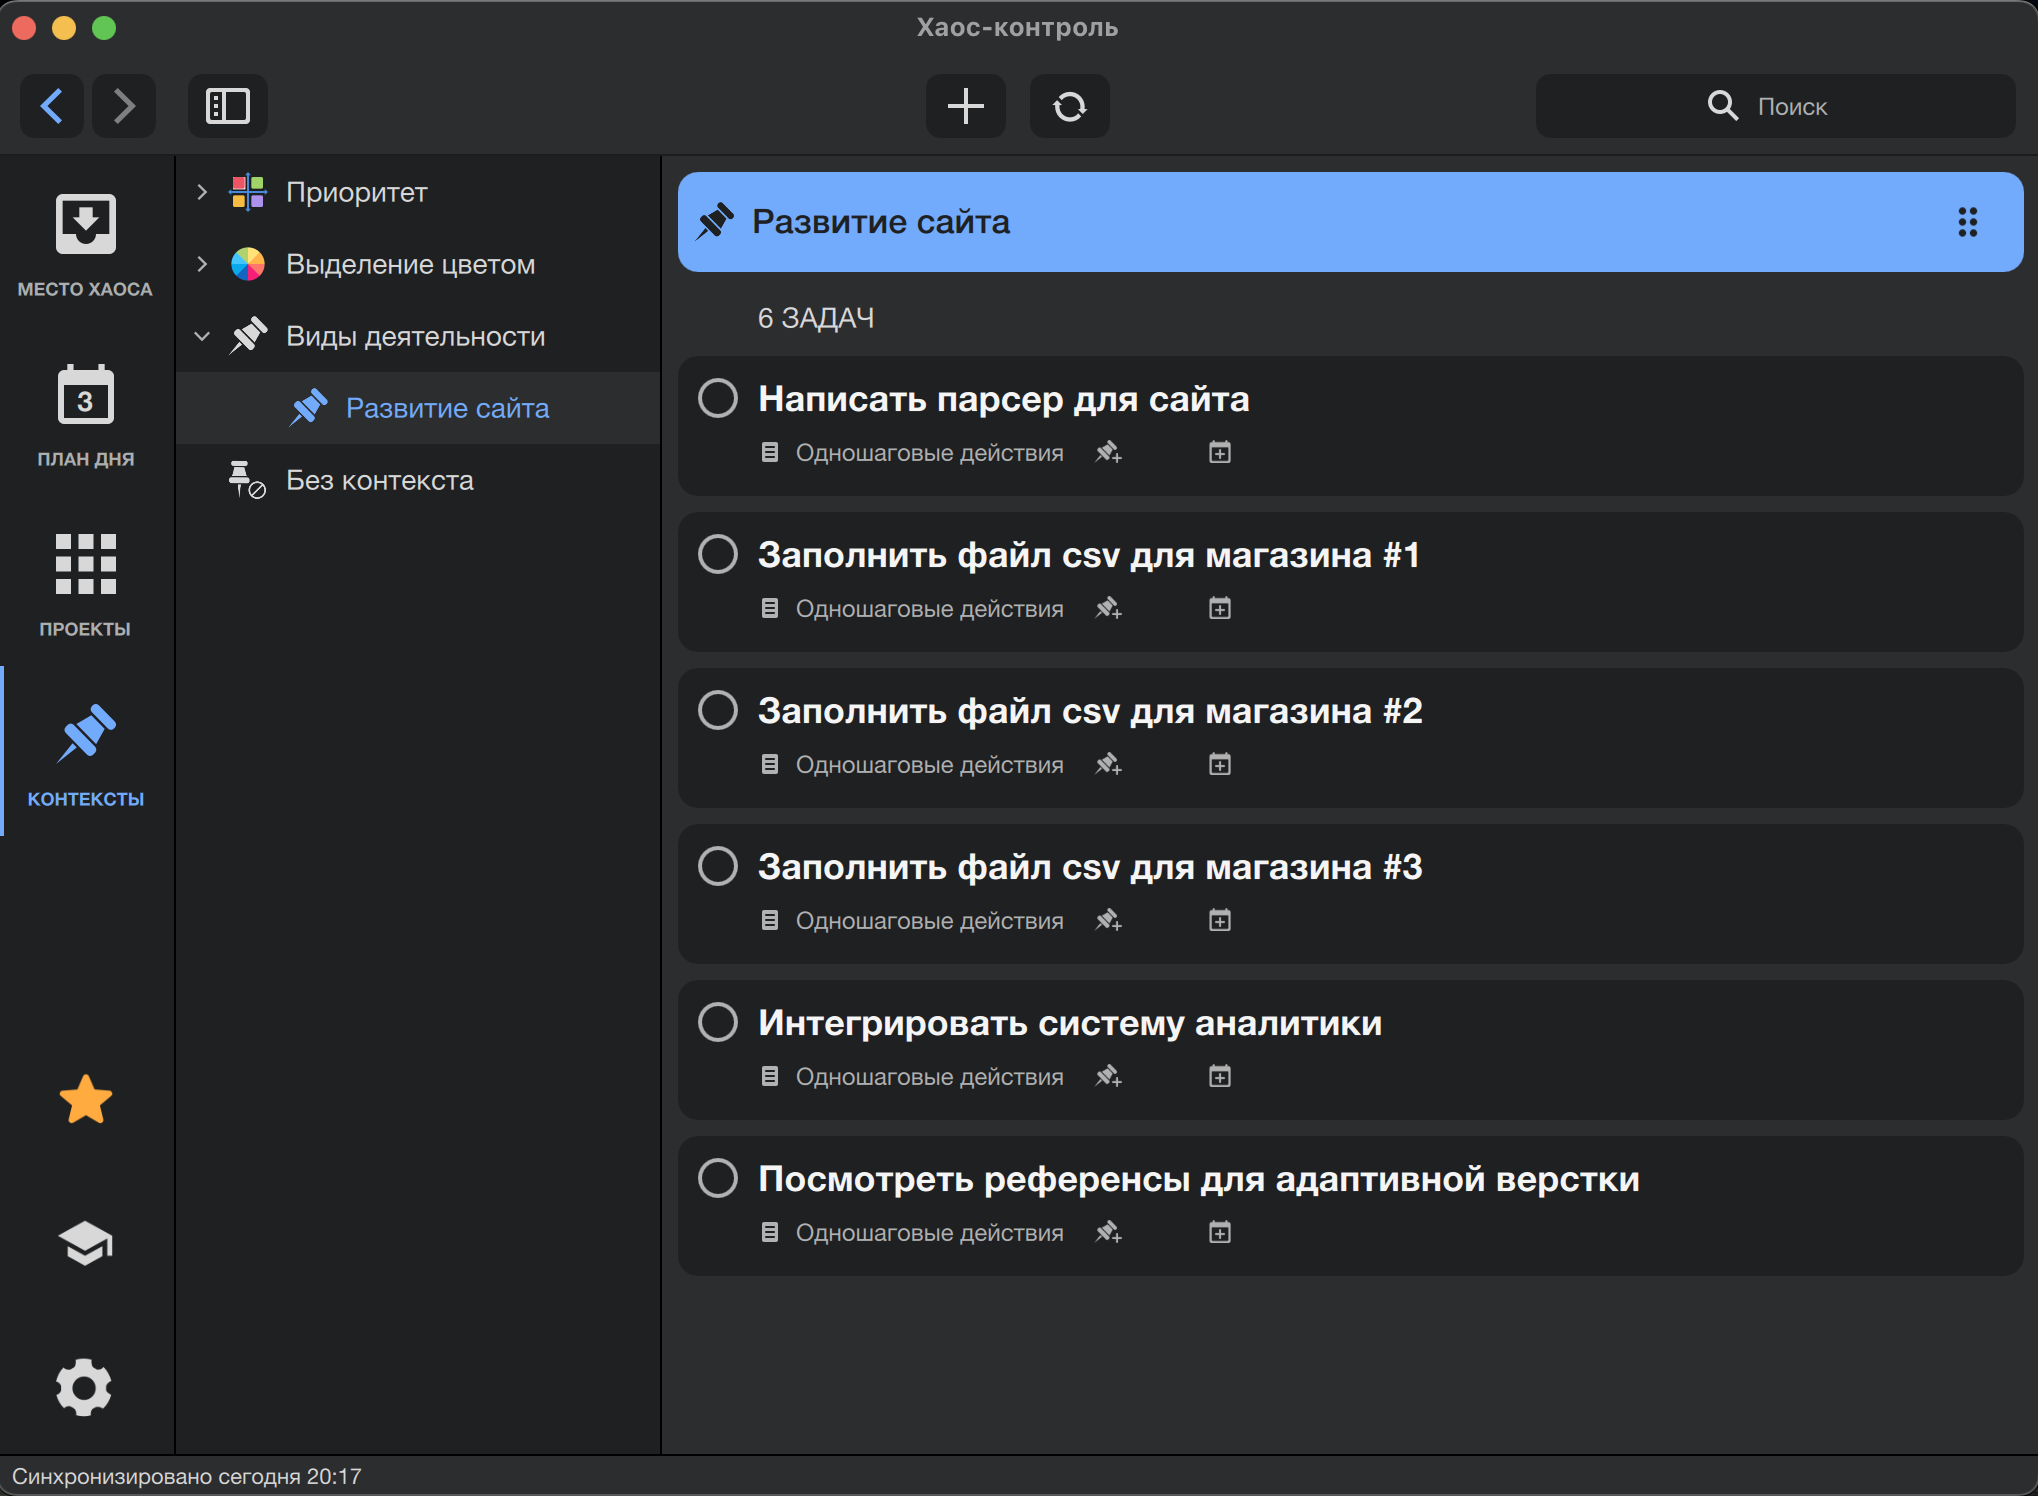Open 'Одношаговые действия' link under csv #1 task
Image resolution: width=2038 pixels, height=1496 pixels.
(x=929, y=609)
